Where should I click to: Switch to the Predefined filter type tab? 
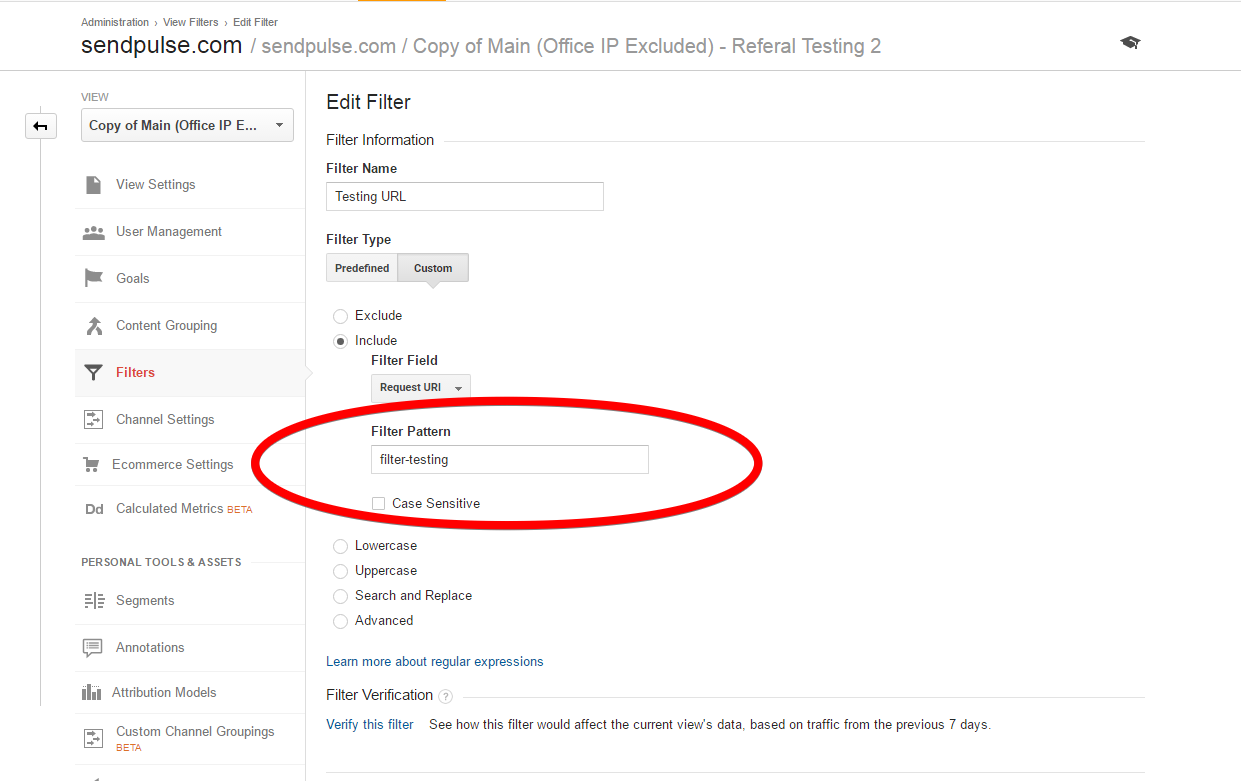(362, 268)
